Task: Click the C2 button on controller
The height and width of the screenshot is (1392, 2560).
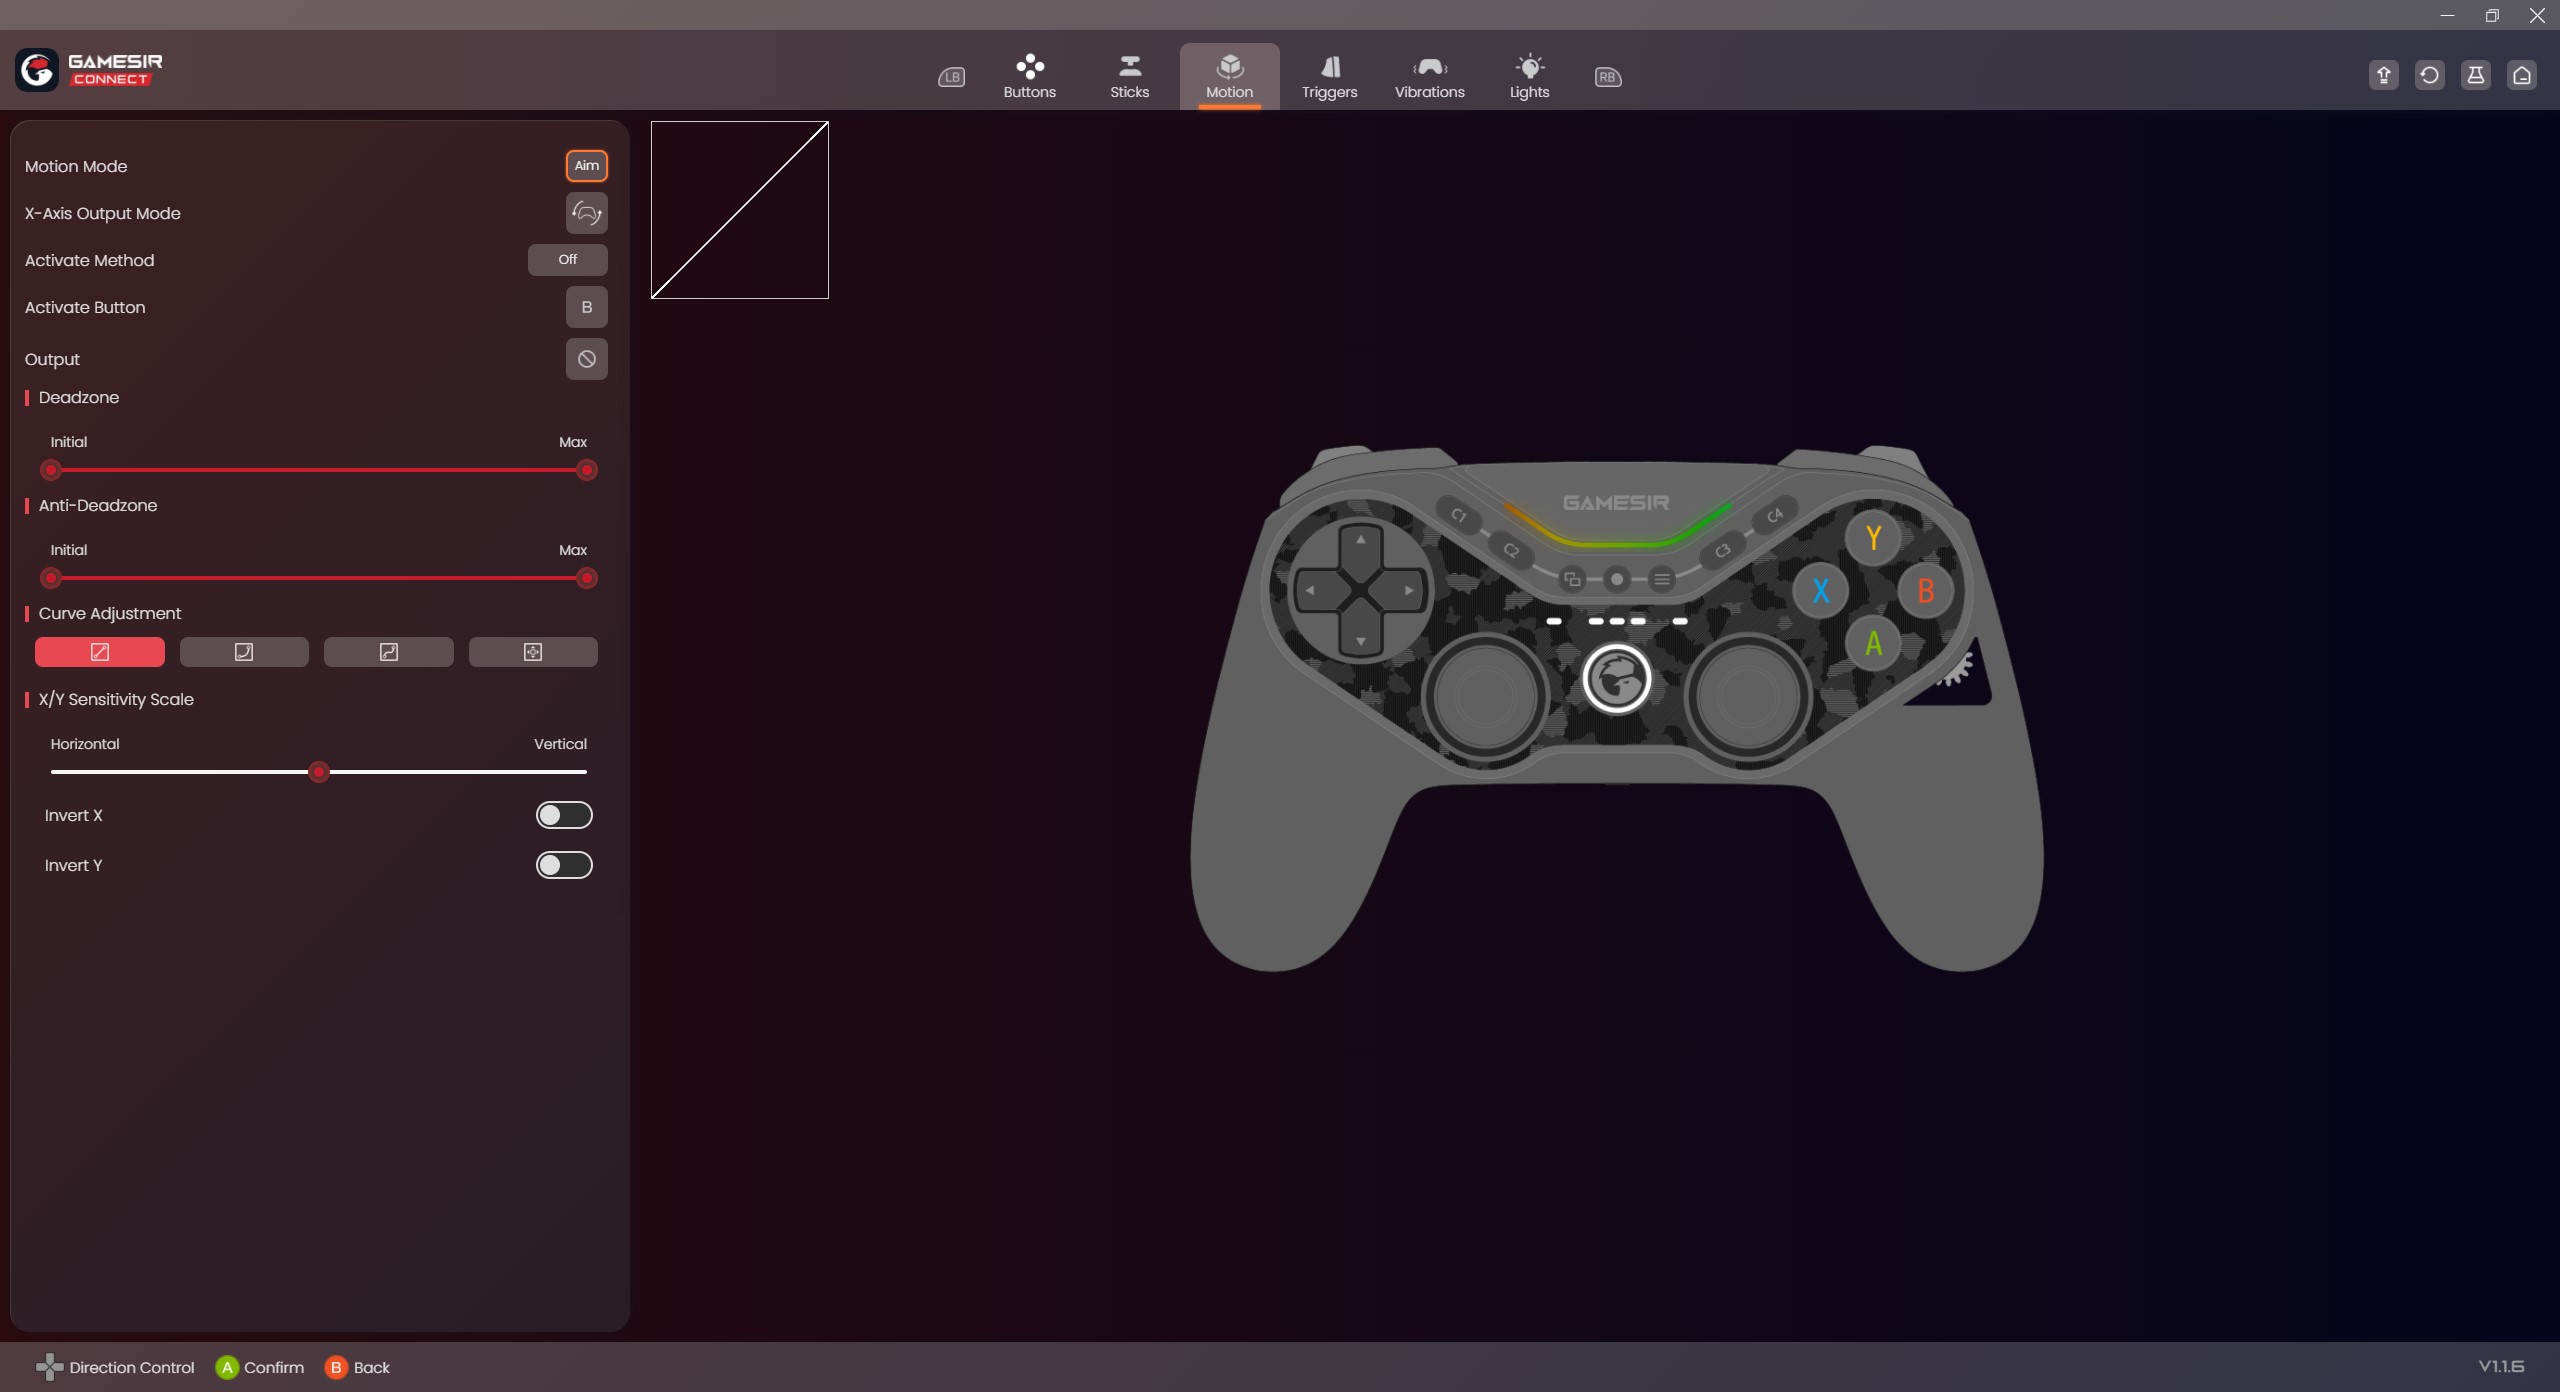Action: pyautogui.click(x=1511, y=550)
